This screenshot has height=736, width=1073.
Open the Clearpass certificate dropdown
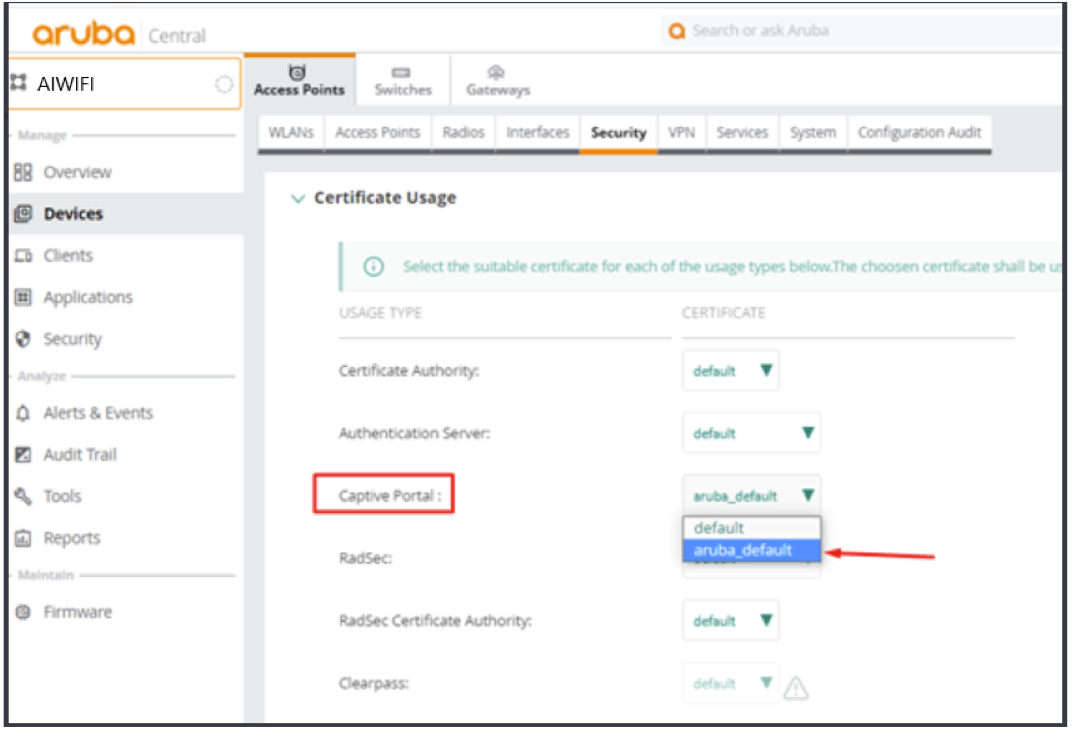pyautogui.click(x=731, y=683)
